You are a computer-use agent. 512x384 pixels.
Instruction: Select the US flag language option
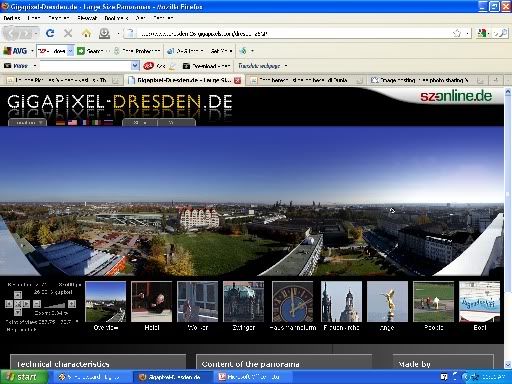pos(72,122)
